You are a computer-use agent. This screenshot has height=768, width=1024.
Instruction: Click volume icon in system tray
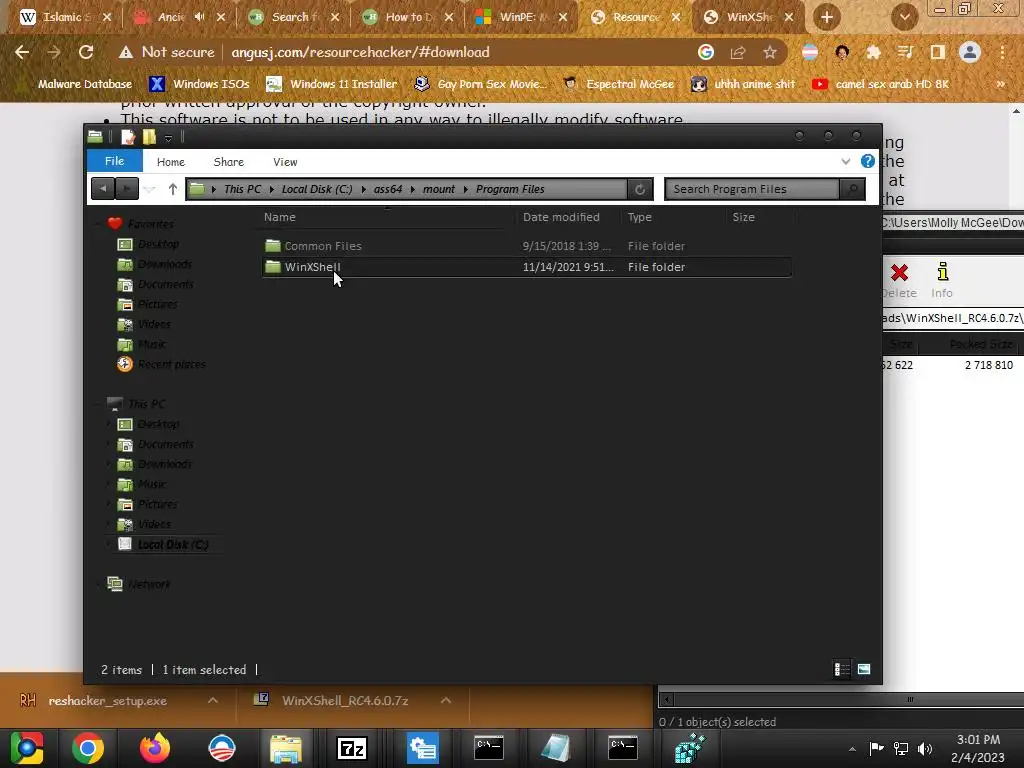(x=925, y=748)
